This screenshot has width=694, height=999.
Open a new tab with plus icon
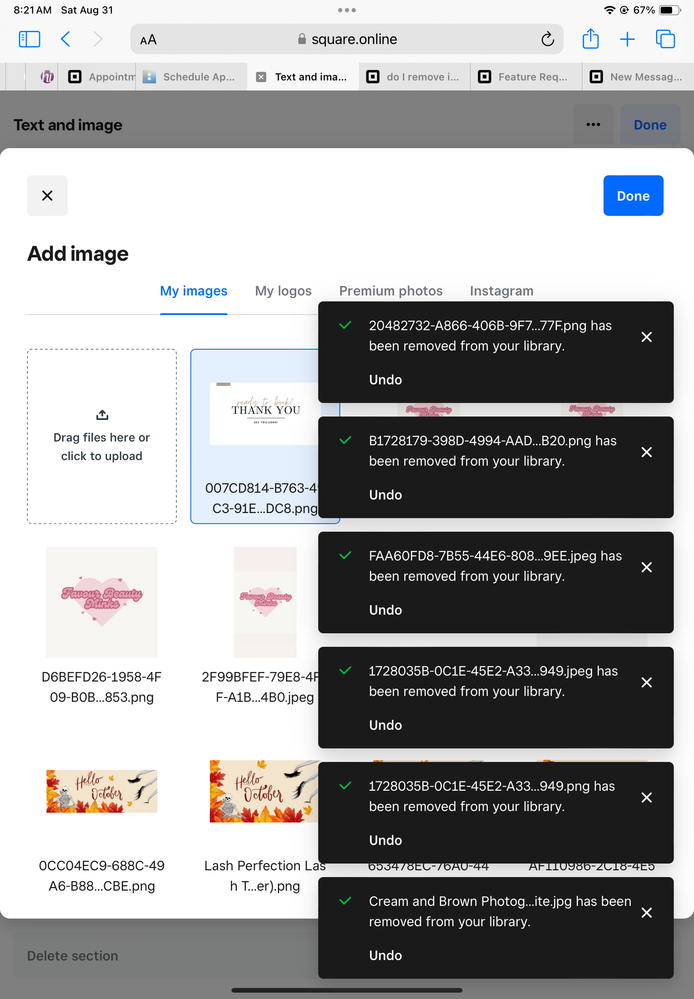(628, 40)
